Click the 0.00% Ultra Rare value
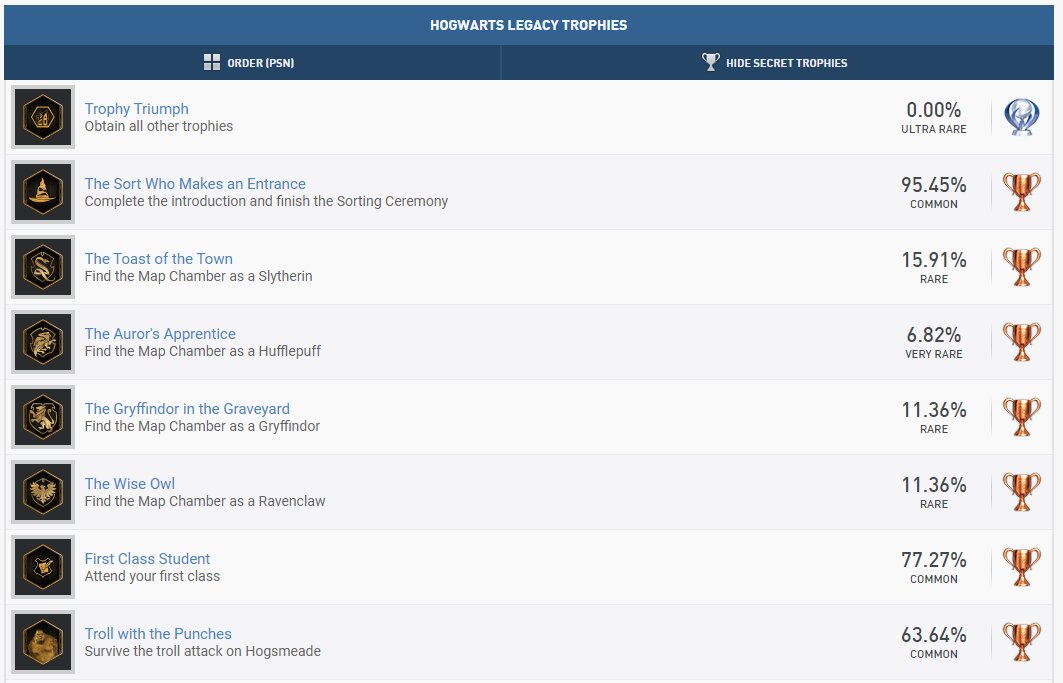 (x=934, y=117)
